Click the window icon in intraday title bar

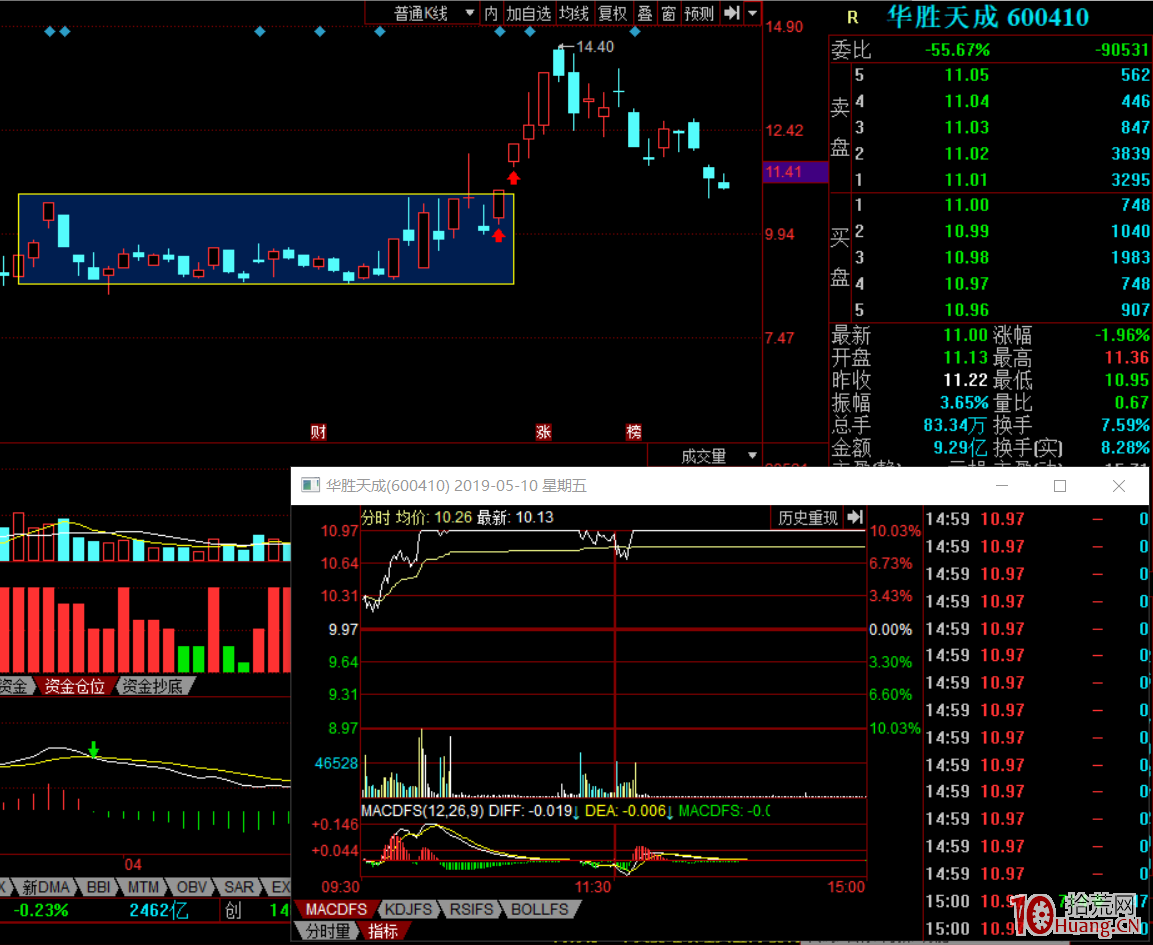pos(310,485)
